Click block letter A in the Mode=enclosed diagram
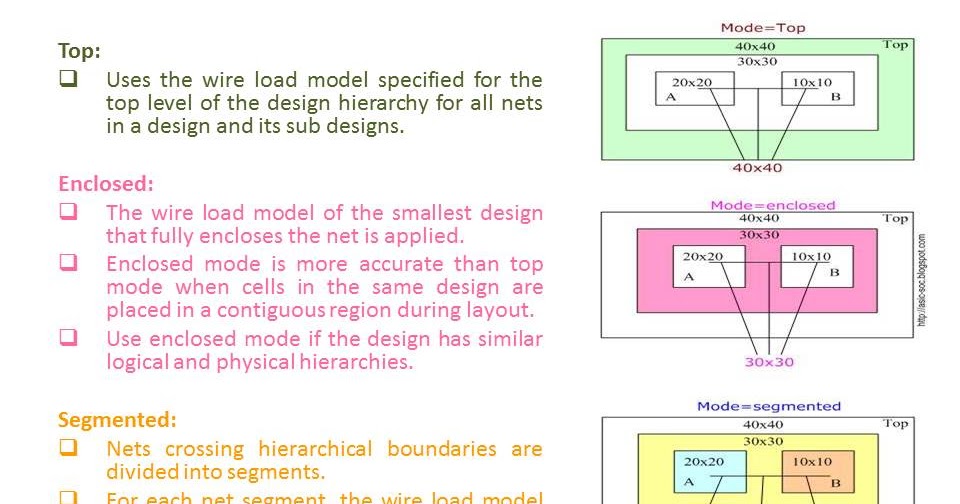 [689, 277]
